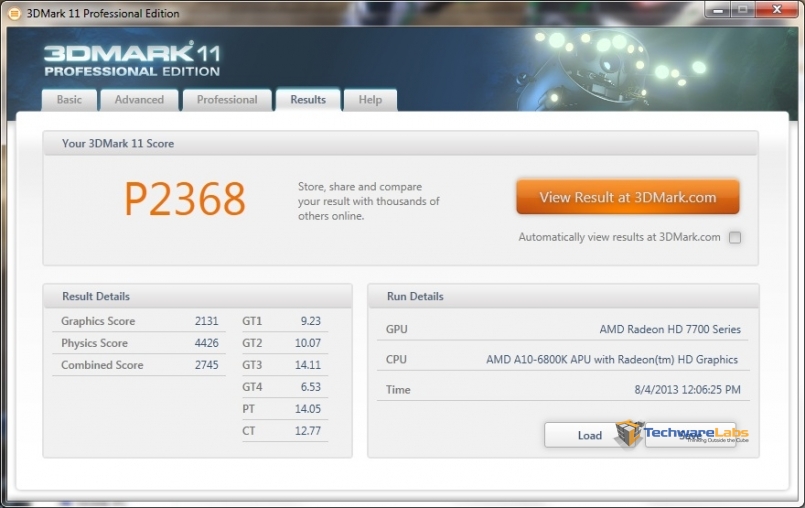The image size is (805, 508).
Task: Click the GPU name AMD Radeon HD 7700 Series
Action: [670, 329]
